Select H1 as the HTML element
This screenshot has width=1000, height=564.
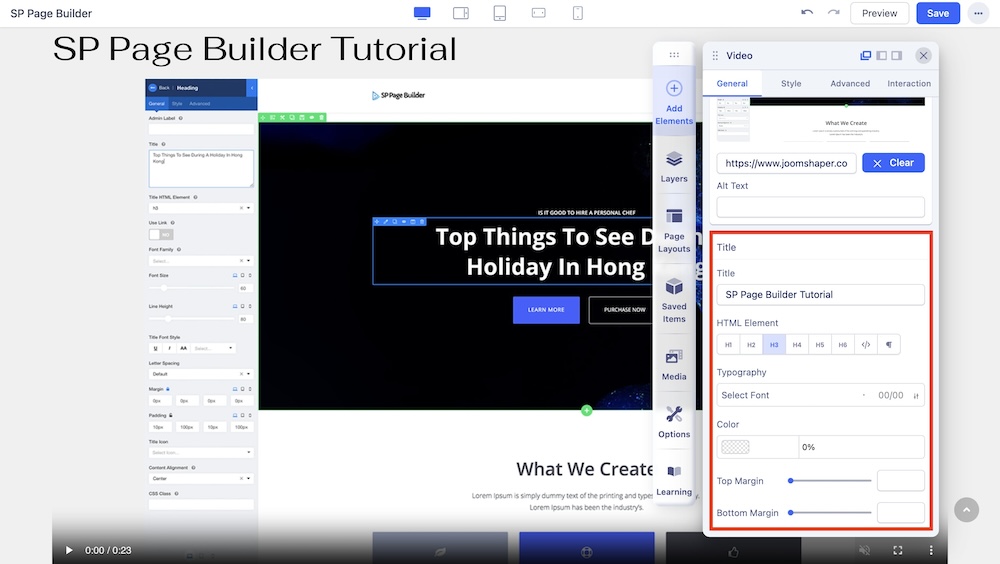coord(729,345)
